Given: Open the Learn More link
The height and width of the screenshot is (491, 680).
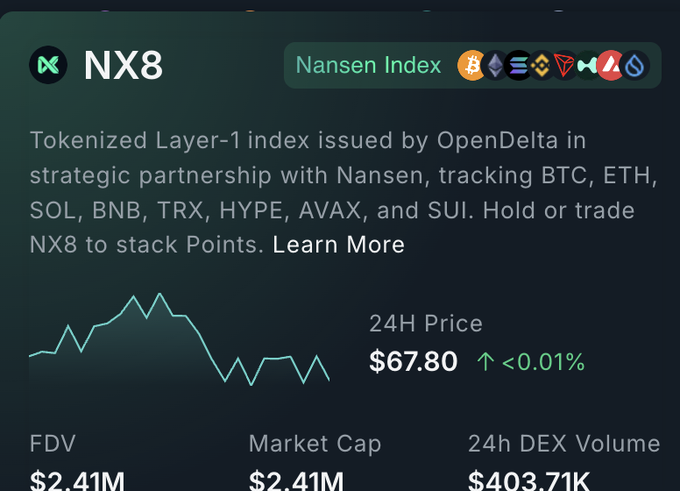Looking at the screenshot, I should pos(338,244).
